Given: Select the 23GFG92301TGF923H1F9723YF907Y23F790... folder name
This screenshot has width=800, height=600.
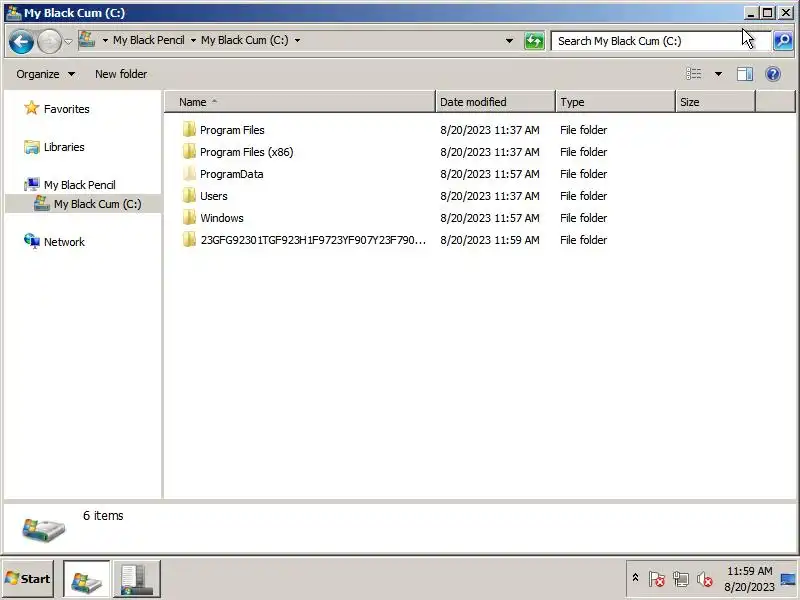Looking at the screenshot, I should 313,240.
